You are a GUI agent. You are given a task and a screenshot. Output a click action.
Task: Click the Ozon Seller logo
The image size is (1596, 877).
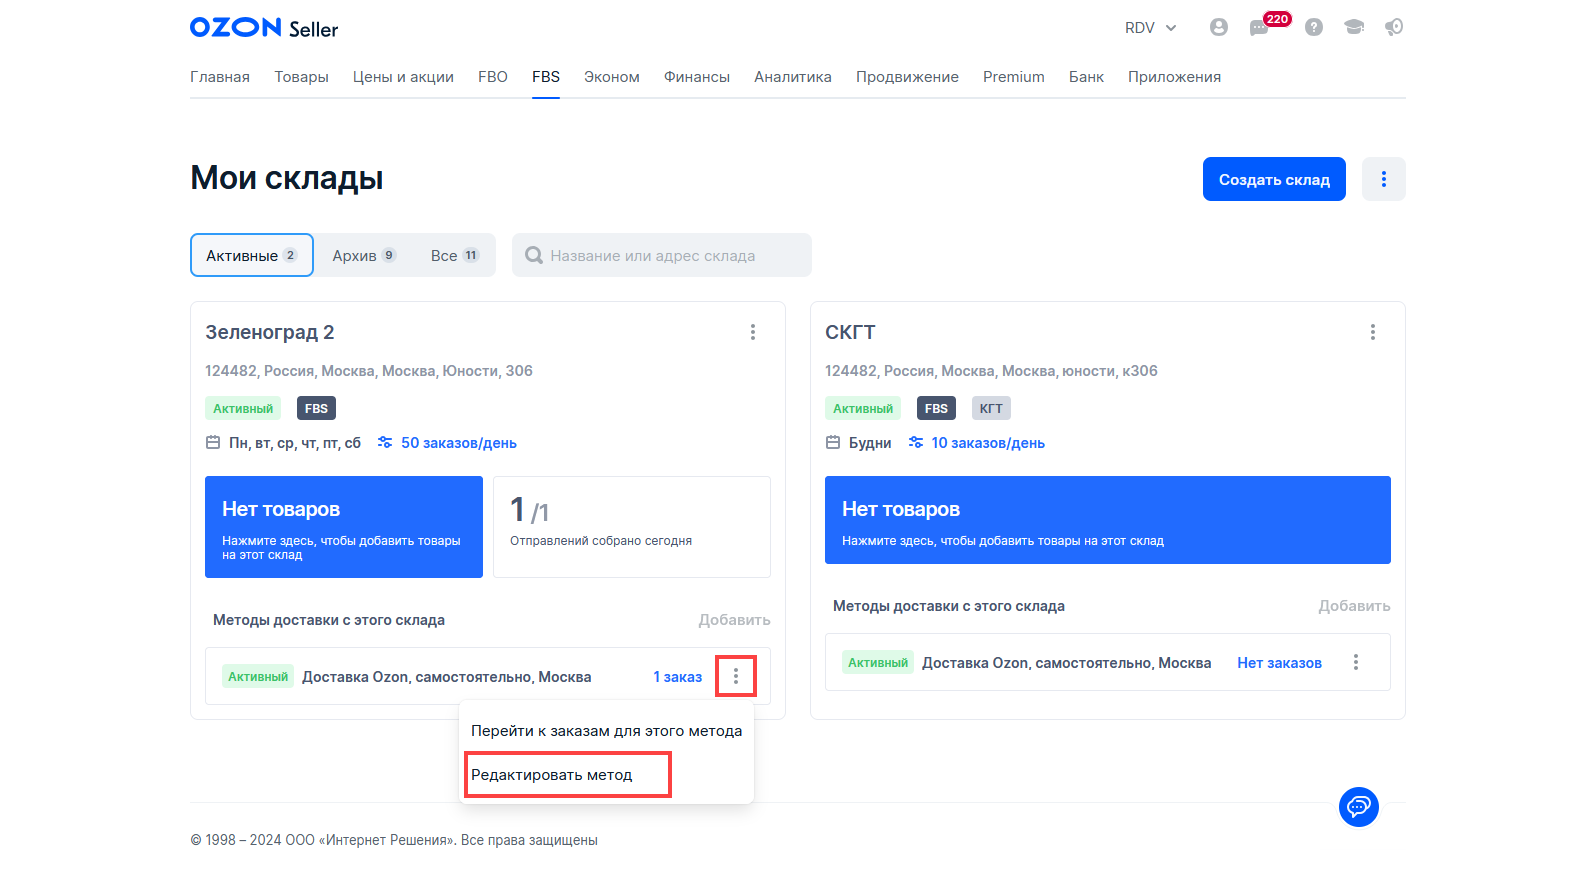264,28
